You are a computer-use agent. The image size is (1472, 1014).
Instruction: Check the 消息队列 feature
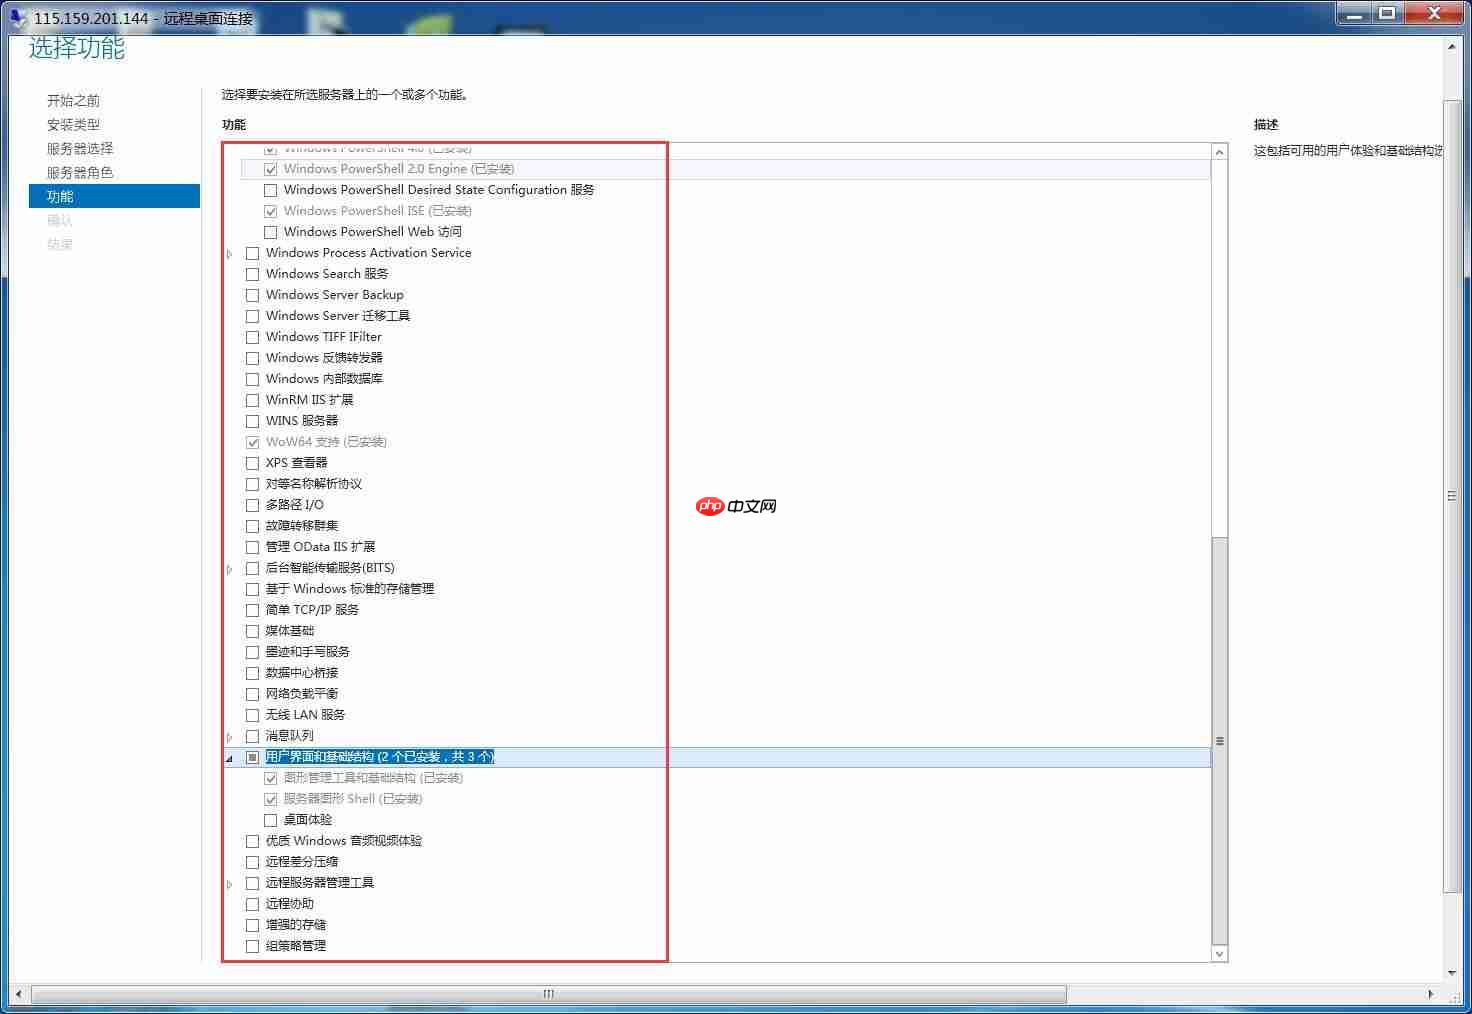click(252, 735)
